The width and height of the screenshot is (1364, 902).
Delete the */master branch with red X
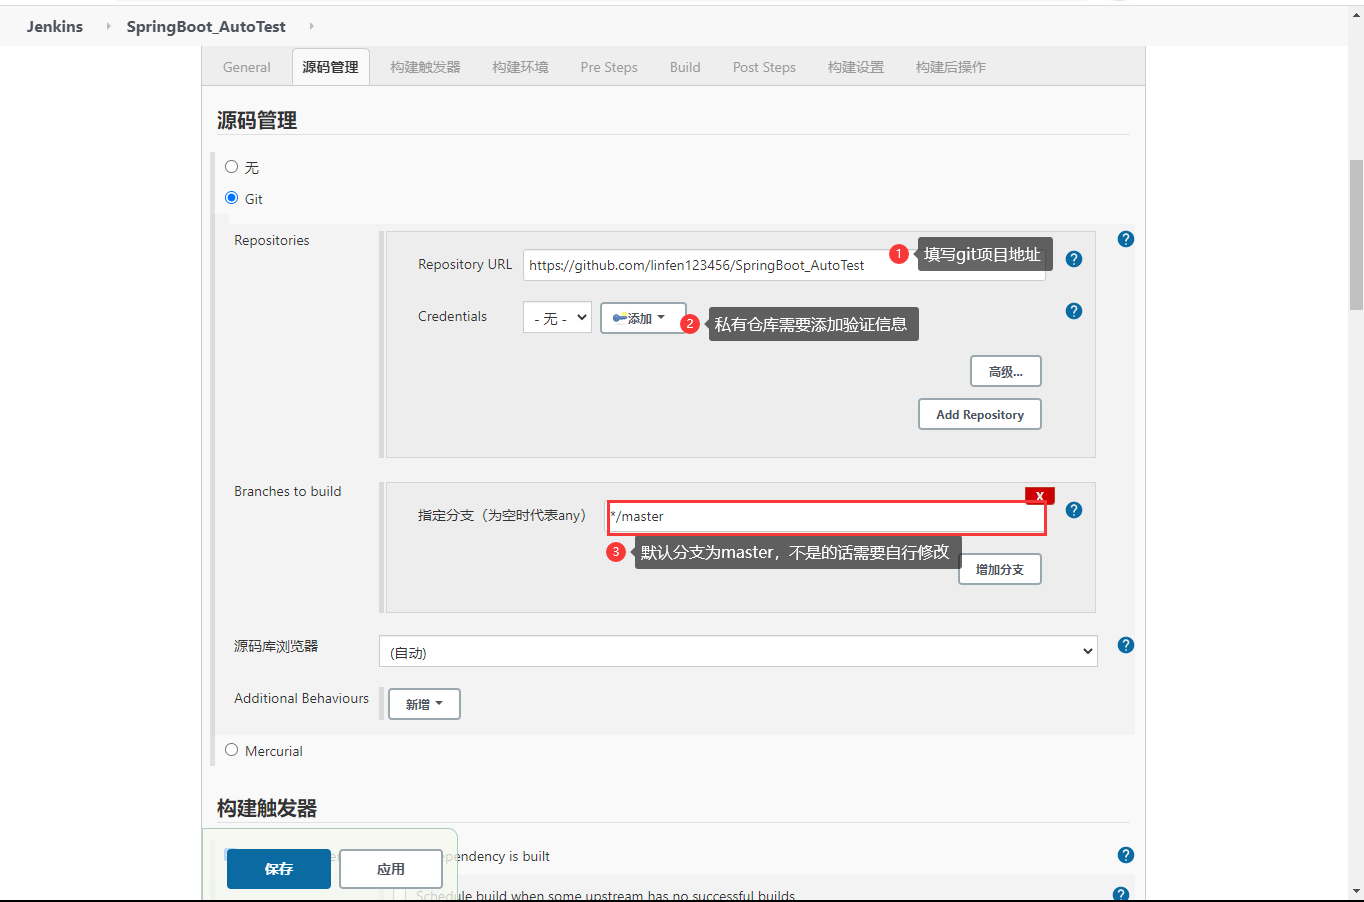click(1040, 496)
